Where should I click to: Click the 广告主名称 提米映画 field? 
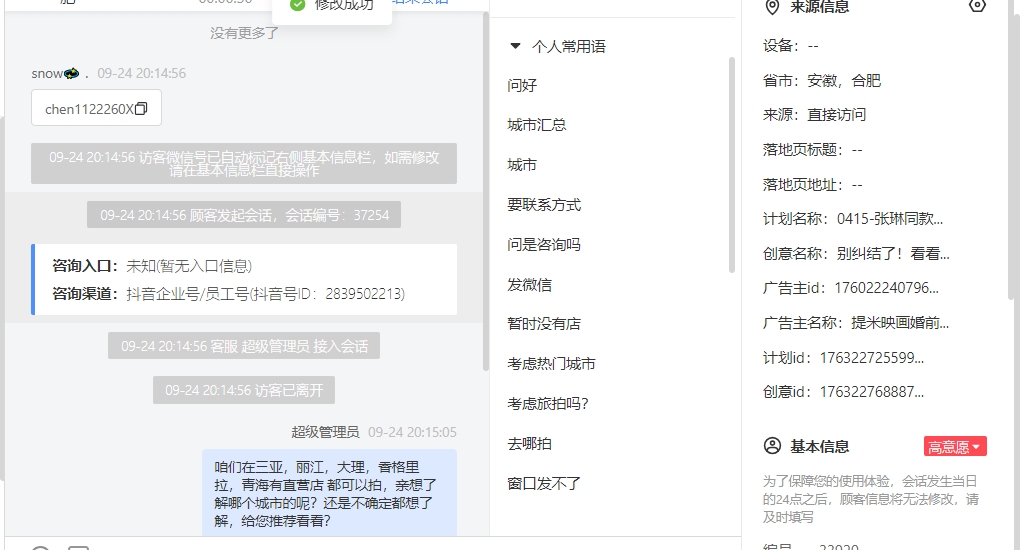pos(856,323)
